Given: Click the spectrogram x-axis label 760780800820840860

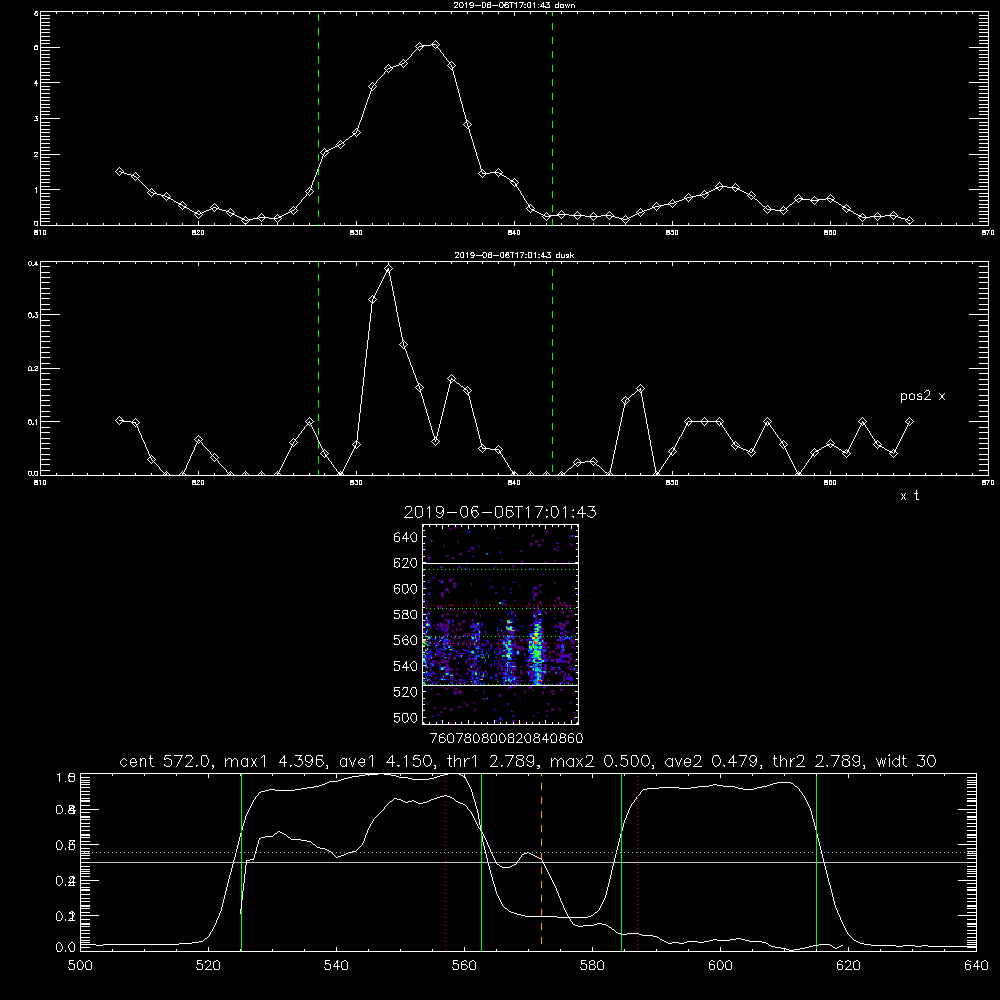Looking at the screenshot, I should [506, 739].
